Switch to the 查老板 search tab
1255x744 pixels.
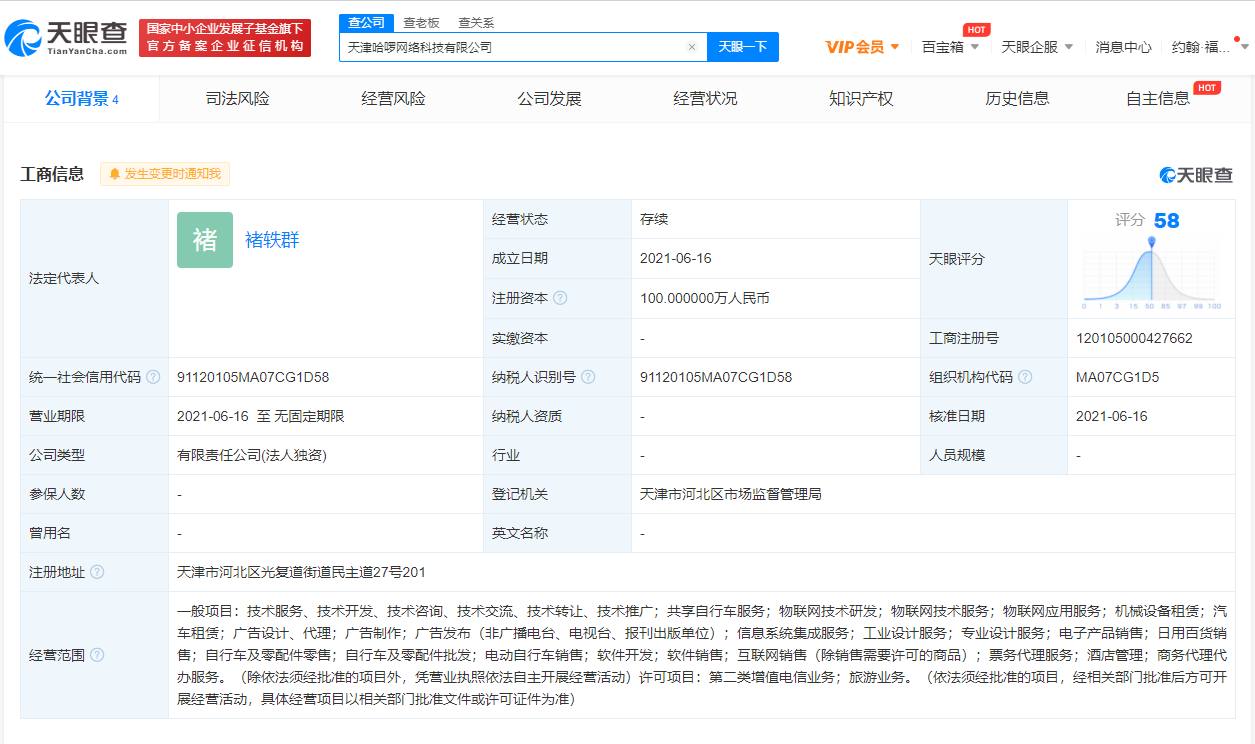(x=421, y=22)
